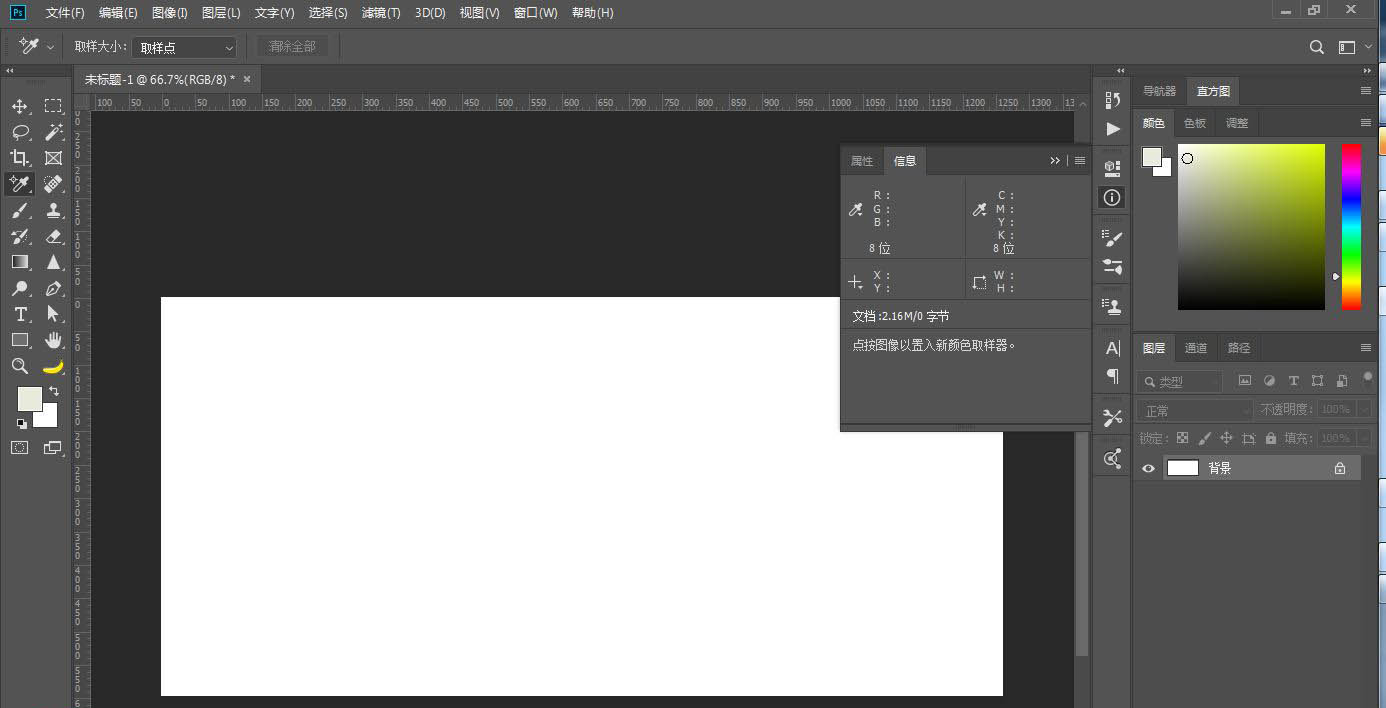1386x708 pixels.
Task: Open the Info panel options menu
Action: [1080, 161]
